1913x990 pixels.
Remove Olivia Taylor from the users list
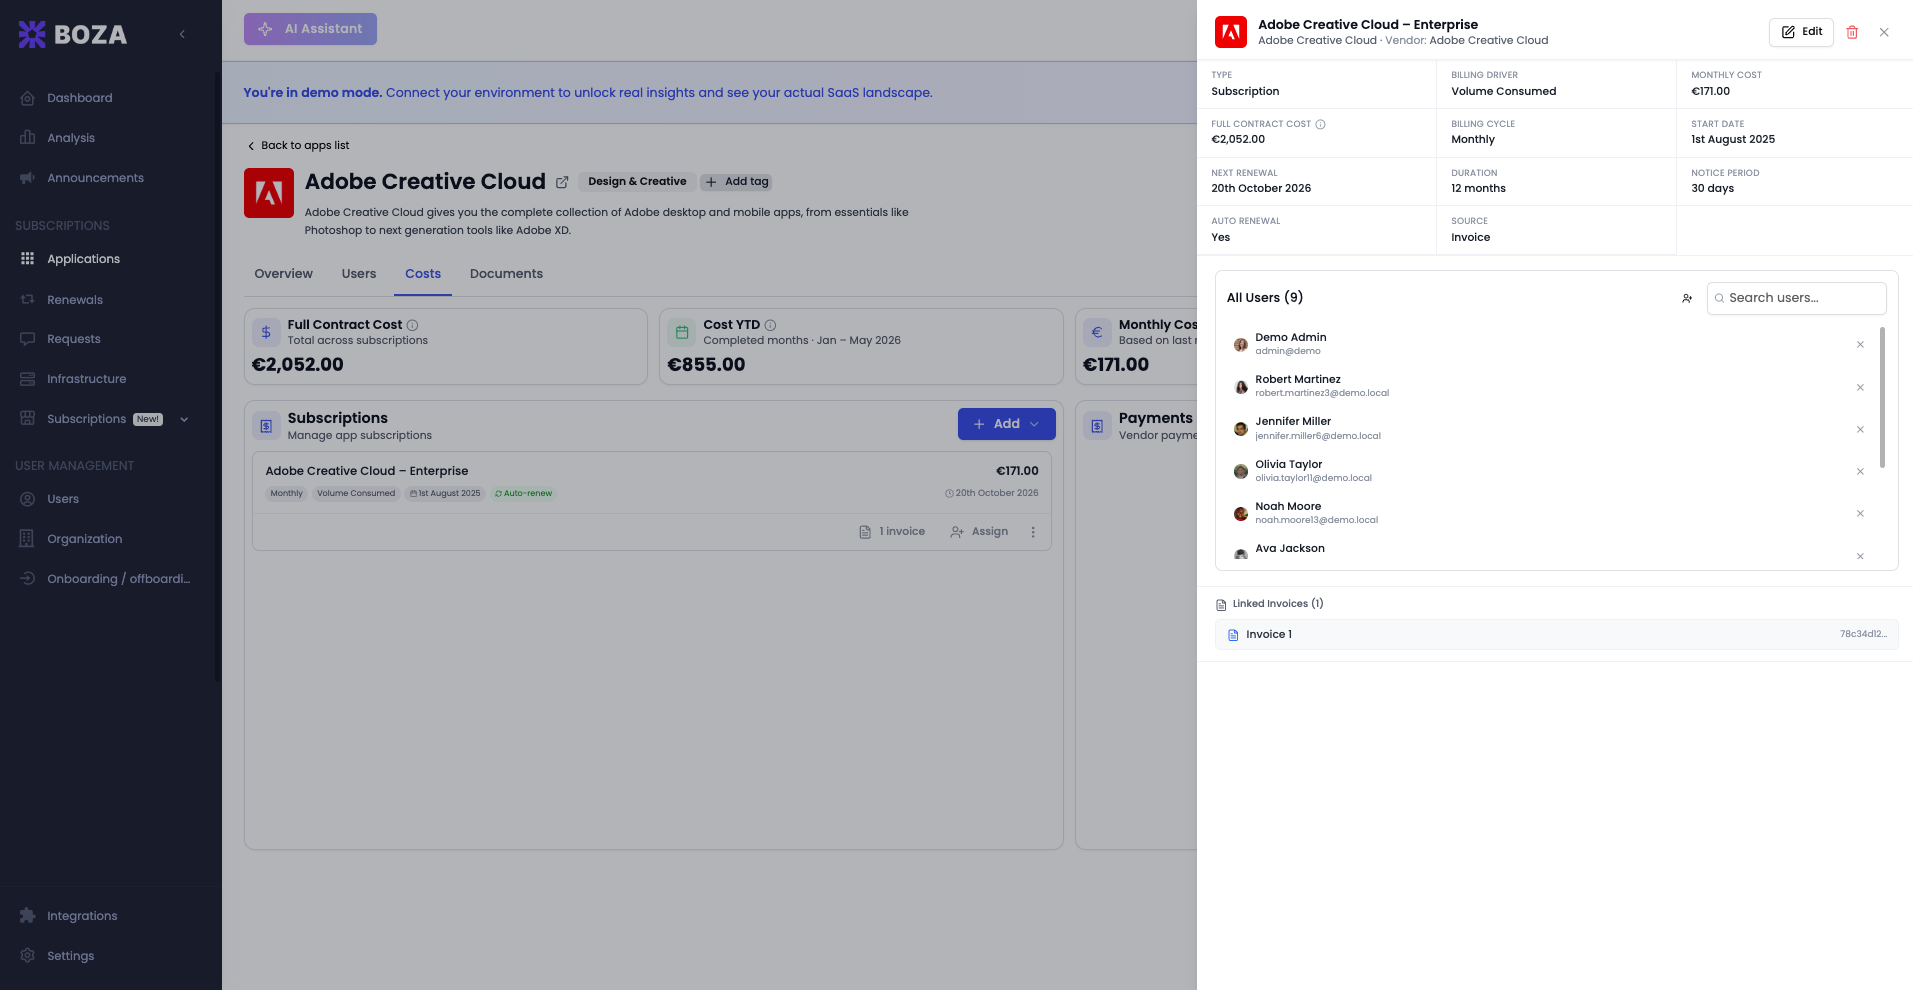1860,471
